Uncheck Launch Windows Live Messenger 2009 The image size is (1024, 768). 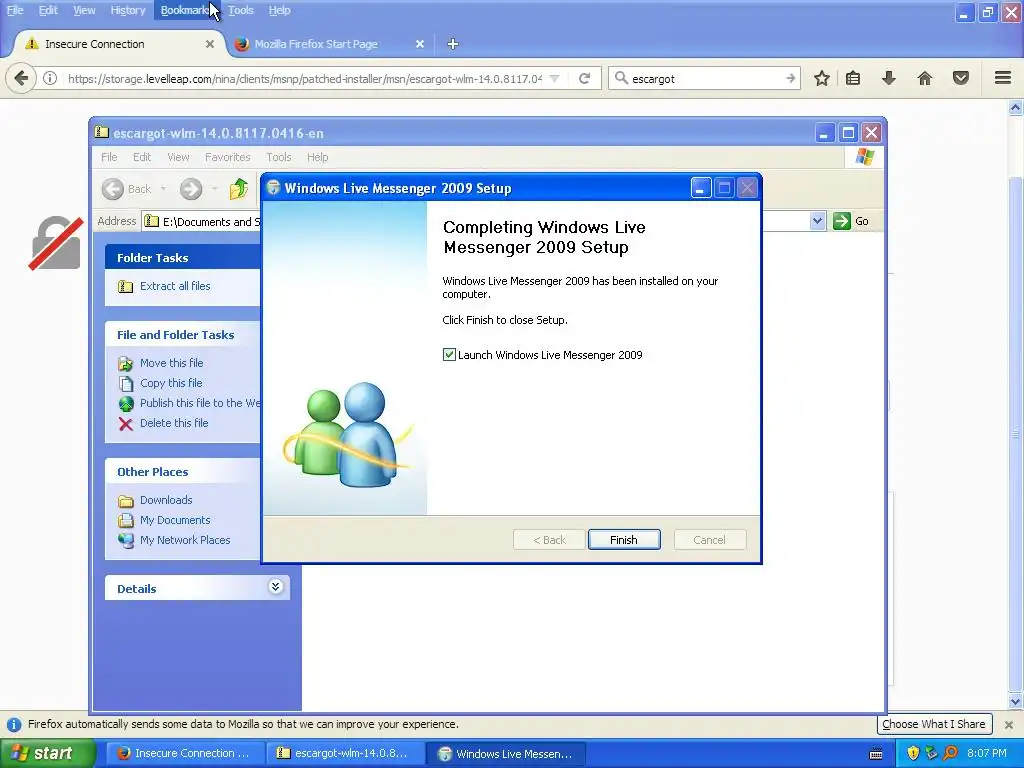[x=449, y=355]
